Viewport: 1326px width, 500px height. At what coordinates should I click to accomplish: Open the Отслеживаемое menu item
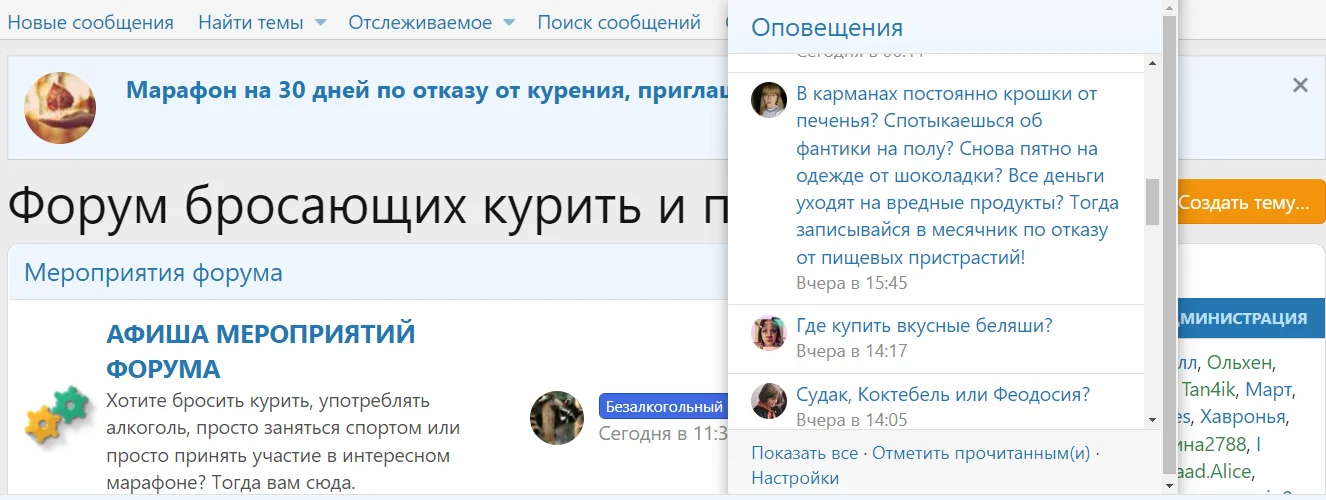coord(420,22)
